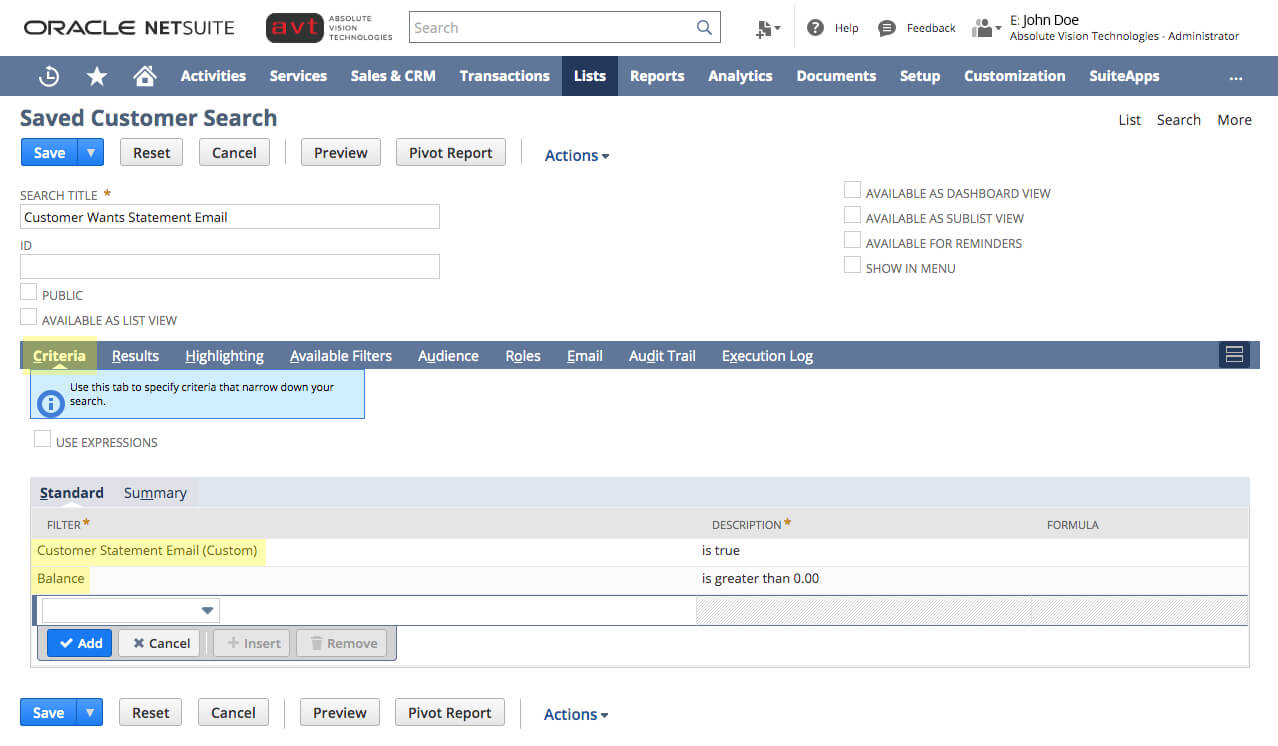
Task: Open the Reports menu in the navigation bar
Action: pyautogui.click(x=657, y=75)
